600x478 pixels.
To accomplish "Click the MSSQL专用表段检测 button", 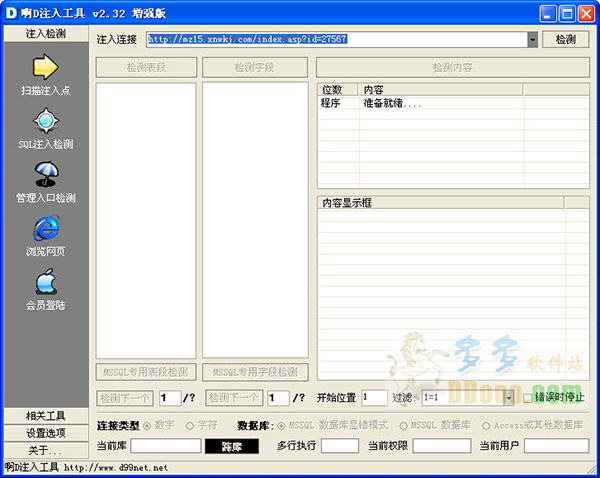I will (x=146, y=372).
